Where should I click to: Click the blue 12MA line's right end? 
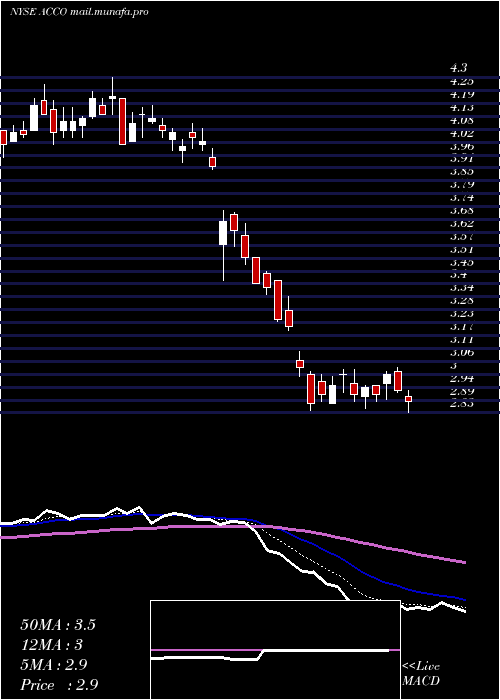point(465,600)
